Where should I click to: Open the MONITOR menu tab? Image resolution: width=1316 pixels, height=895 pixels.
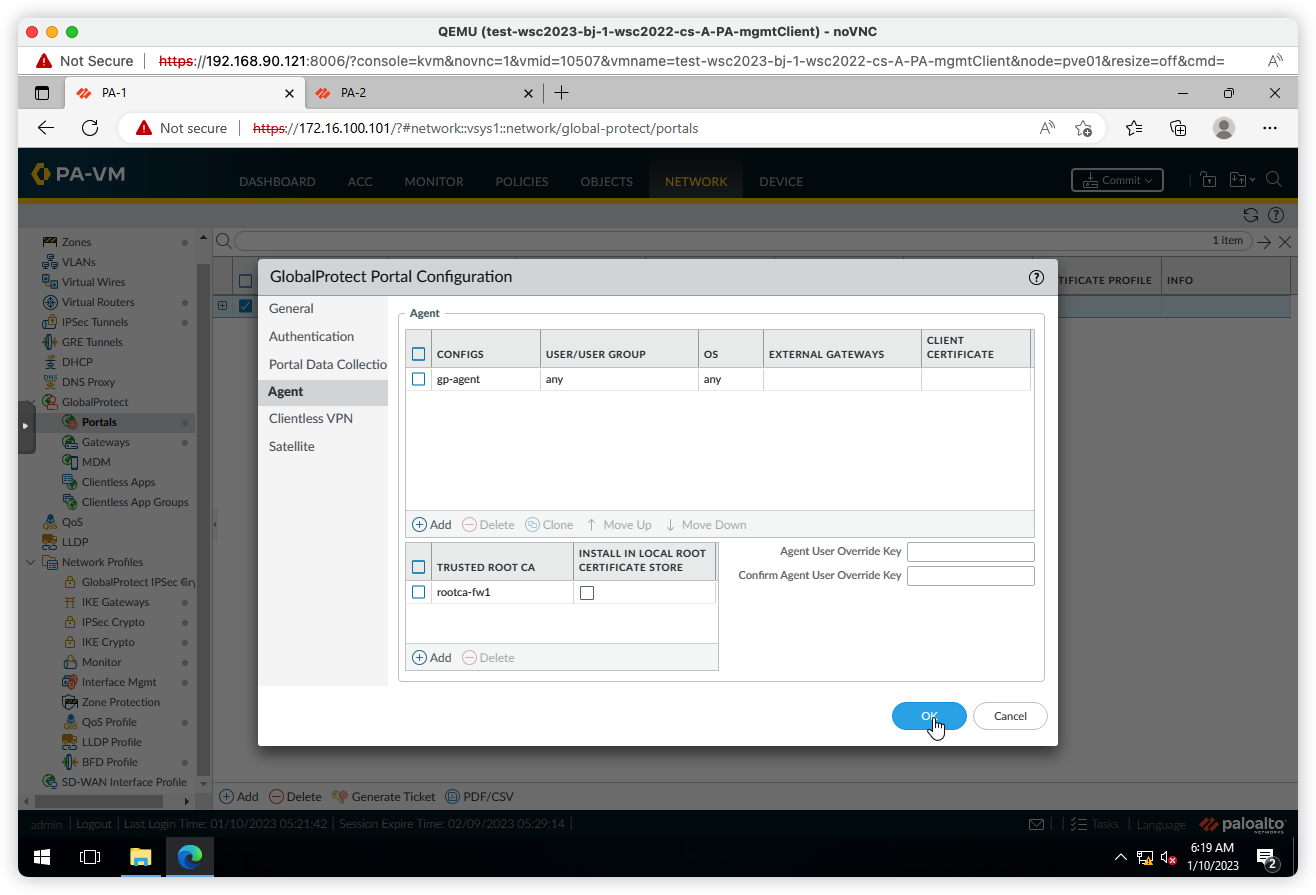(434, 182)
